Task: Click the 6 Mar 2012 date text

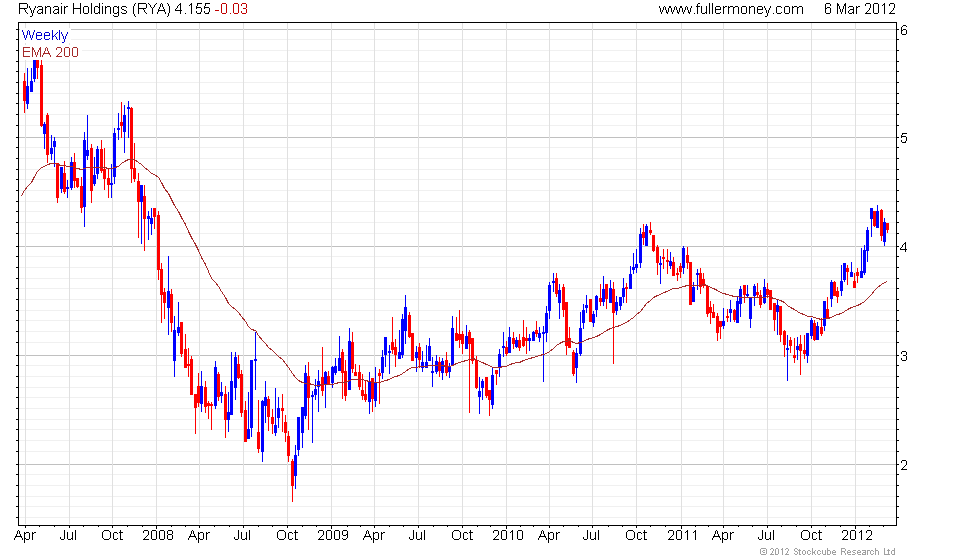Action: pos(860,9)
